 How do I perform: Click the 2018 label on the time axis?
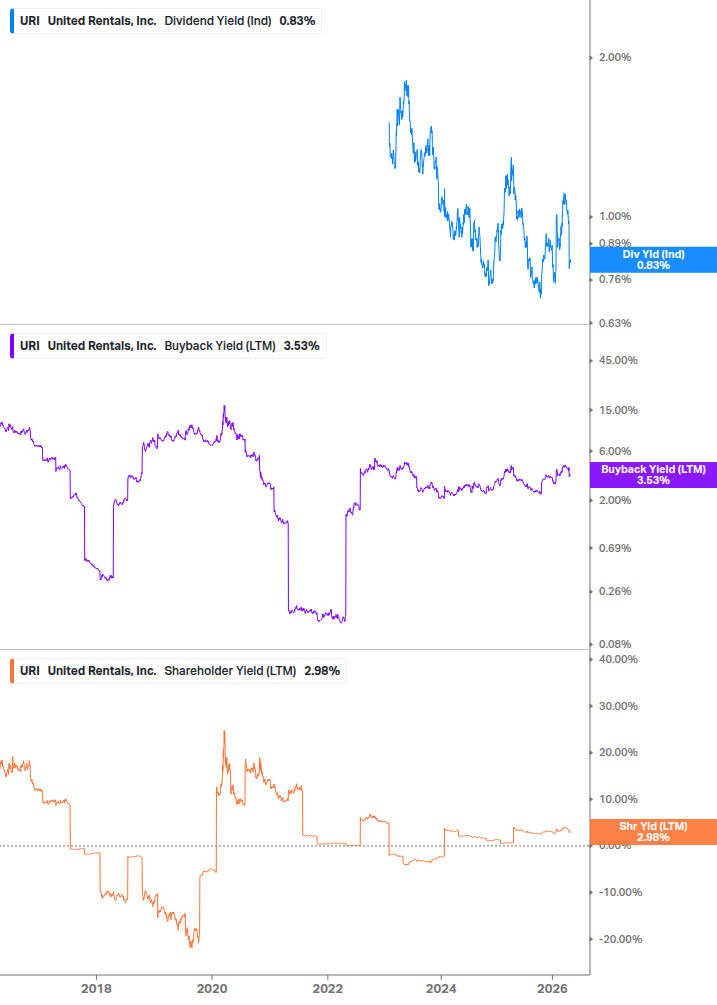(x=96, y=989)
